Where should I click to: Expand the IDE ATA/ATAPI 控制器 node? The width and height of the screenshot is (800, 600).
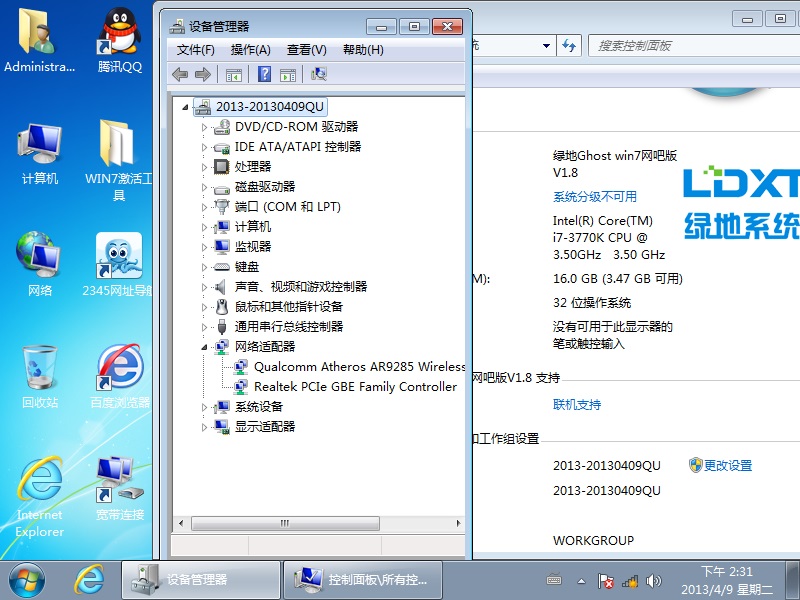click(x=204, y=147)
